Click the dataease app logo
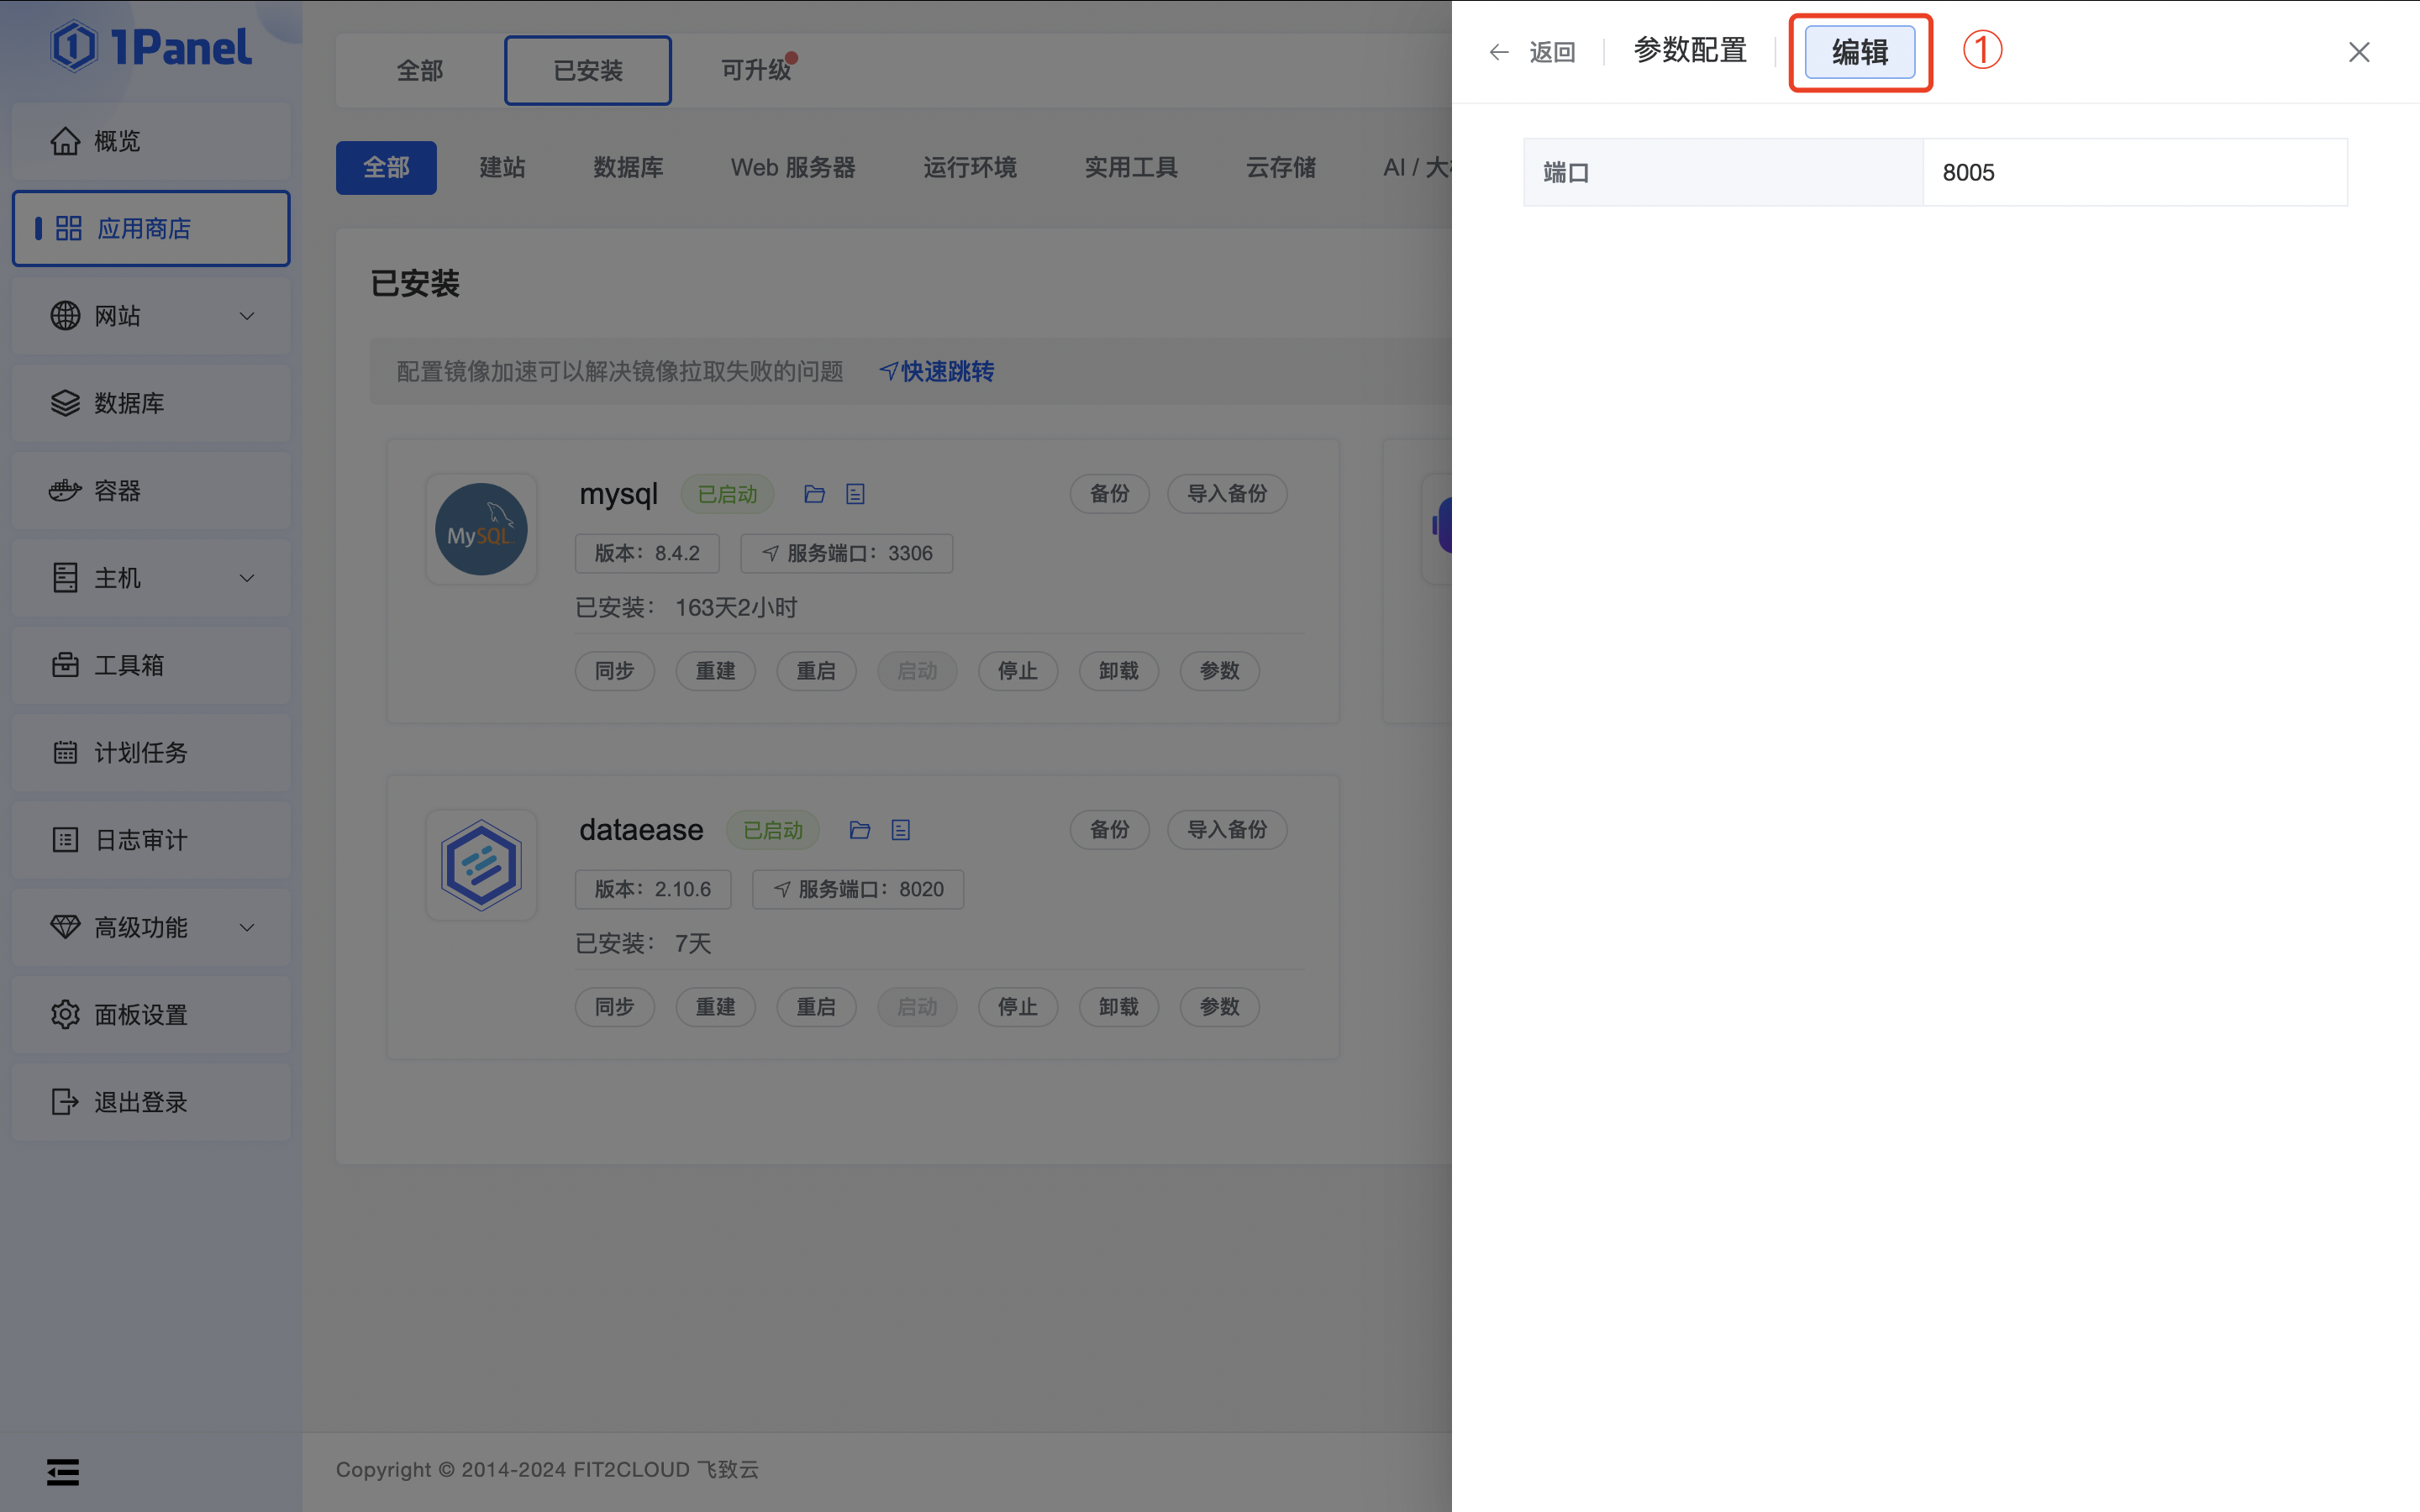Image resolution: width=2420 pixels, height=1512 pixels. [x=481, y=865]
